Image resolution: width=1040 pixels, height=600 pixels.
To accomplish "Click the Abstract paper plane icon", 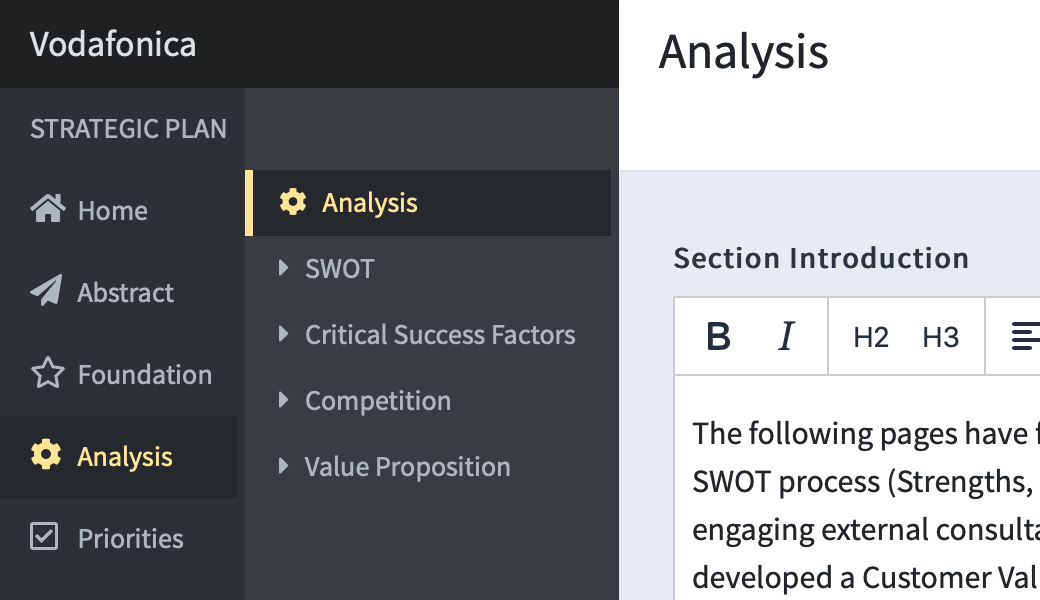I will 46,290.
